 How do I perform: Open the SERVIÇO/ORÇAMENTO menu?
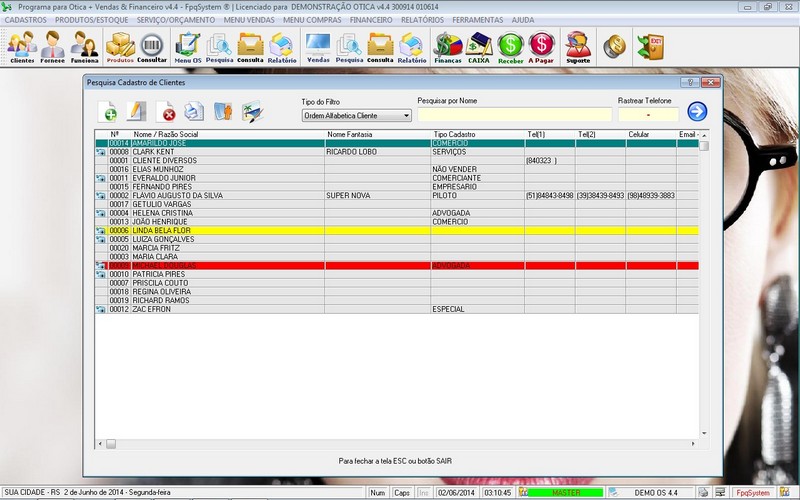pyautogui.click(x=176, y=20)
